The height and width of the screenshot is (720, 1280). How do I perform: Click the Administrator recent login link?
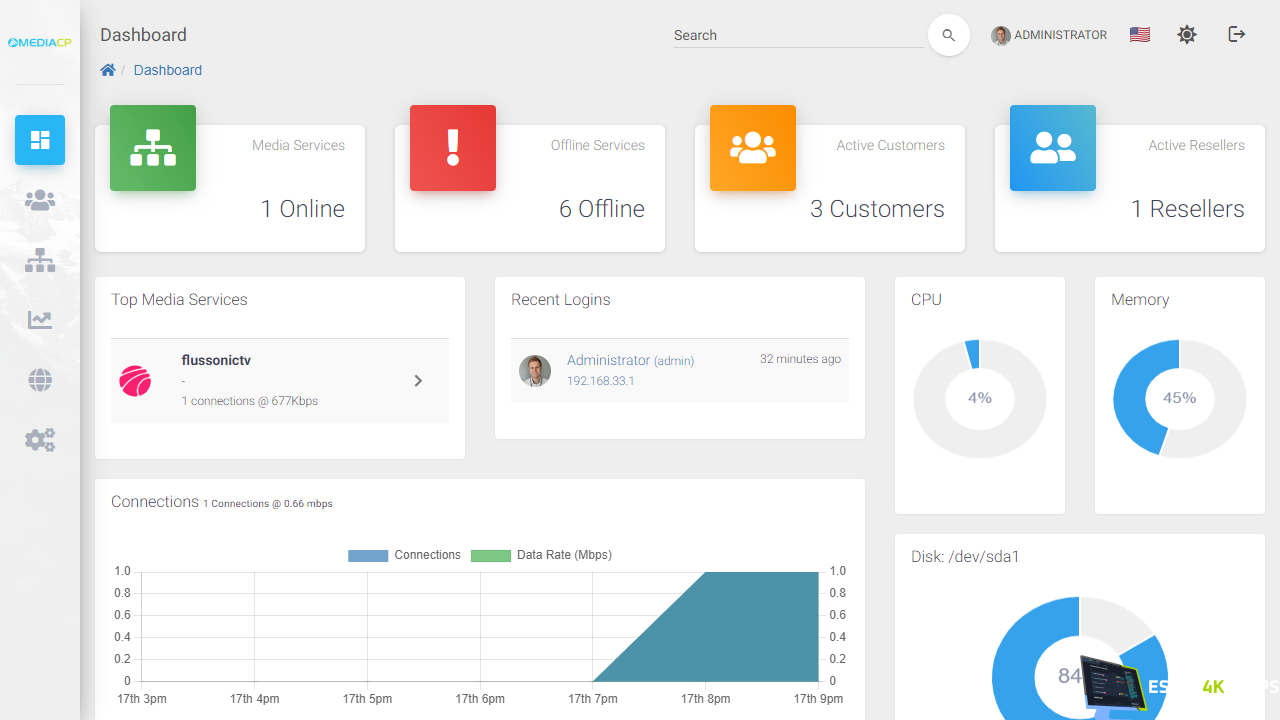pos(608,360)
